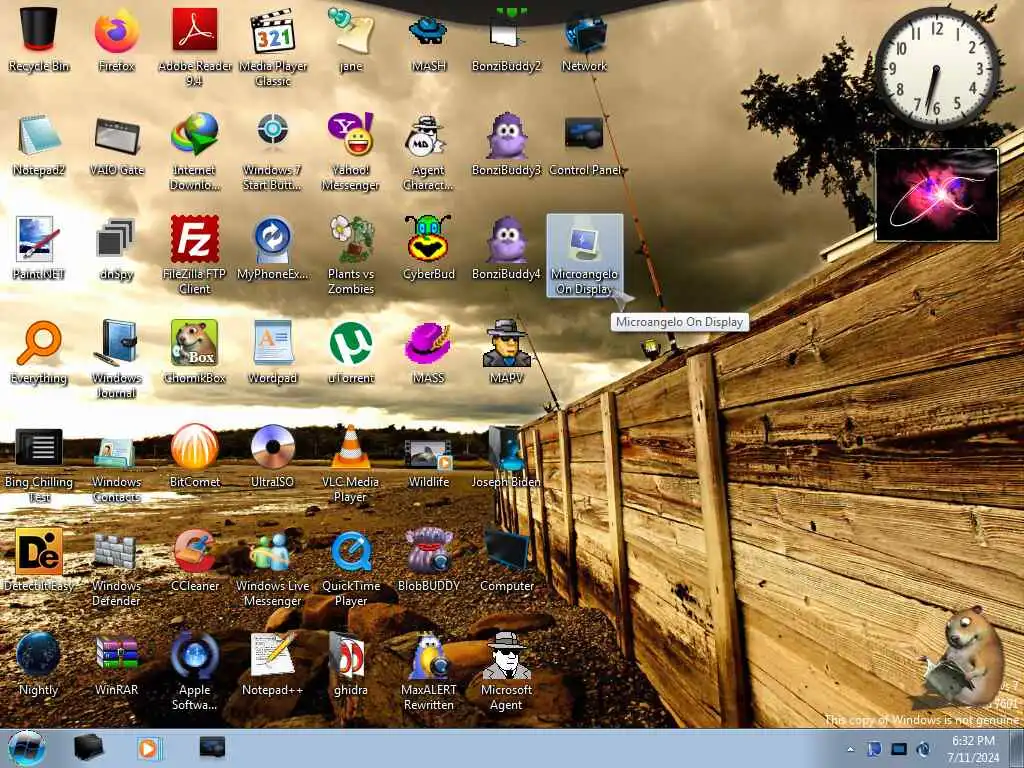Image resolution: width=1024 pixels, height=768 pixels.
Task: Click the BlobBUDDY icon
Action: tap(428, 560)
